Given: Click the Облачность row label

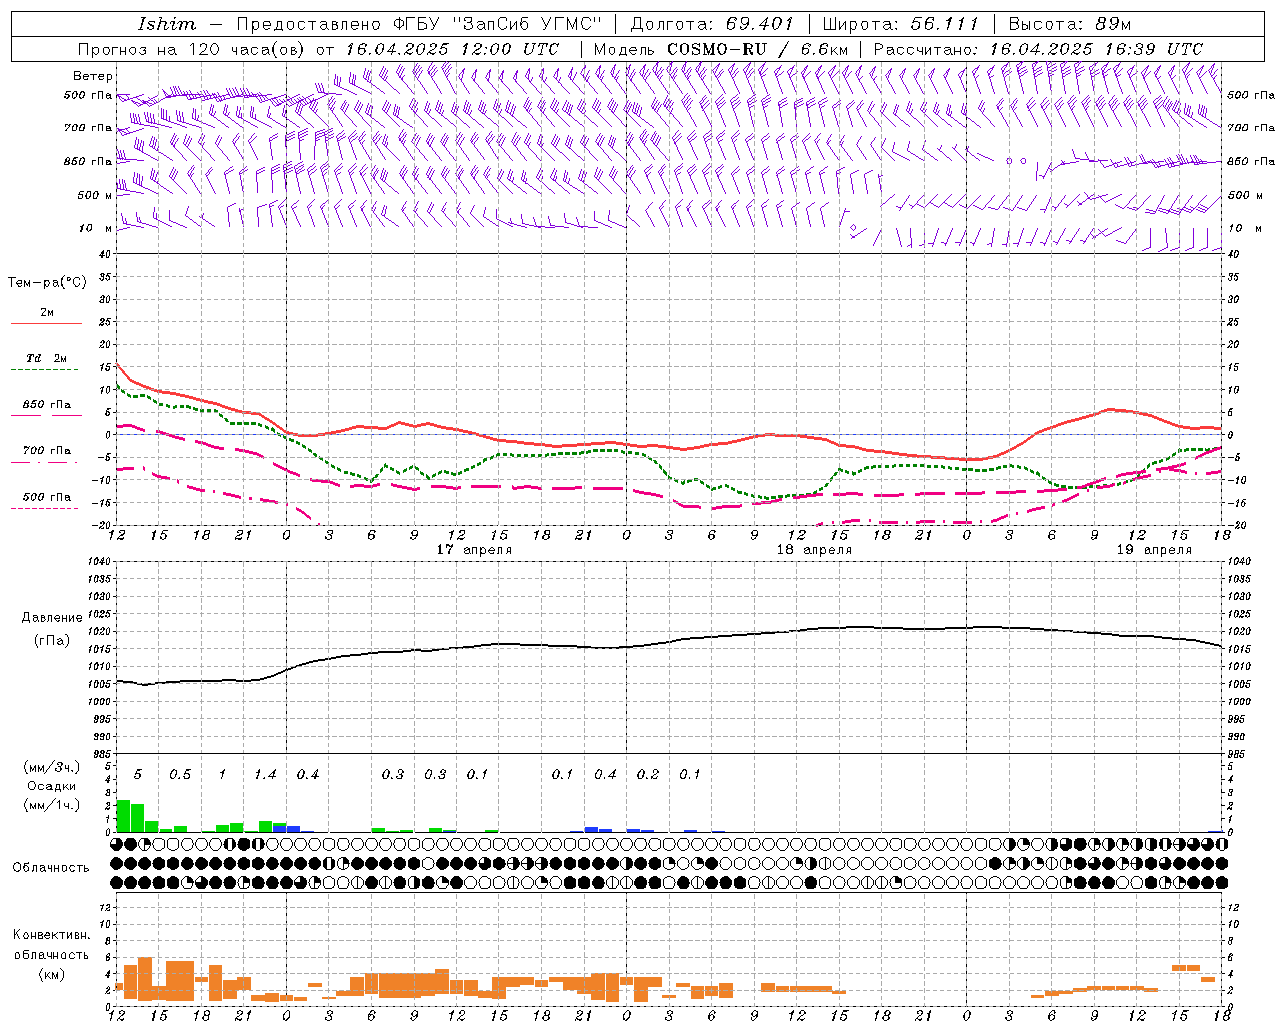Looking at the screenshot, I should [51, 867].
